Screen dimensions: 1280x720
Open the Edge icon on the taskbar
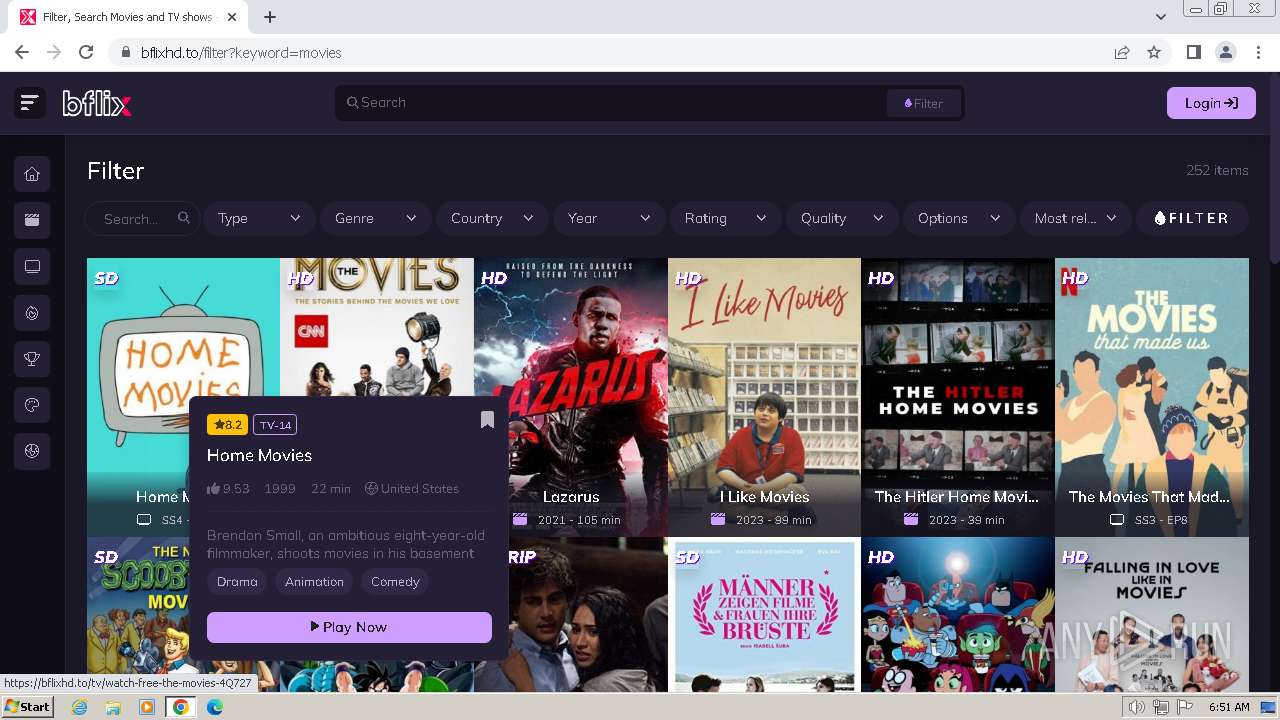pos(214,707)
